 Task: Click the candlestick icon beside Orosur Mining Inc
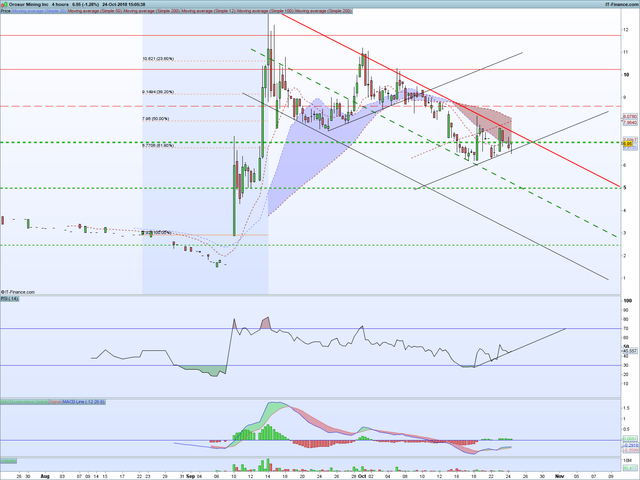(x=3, y=4)
